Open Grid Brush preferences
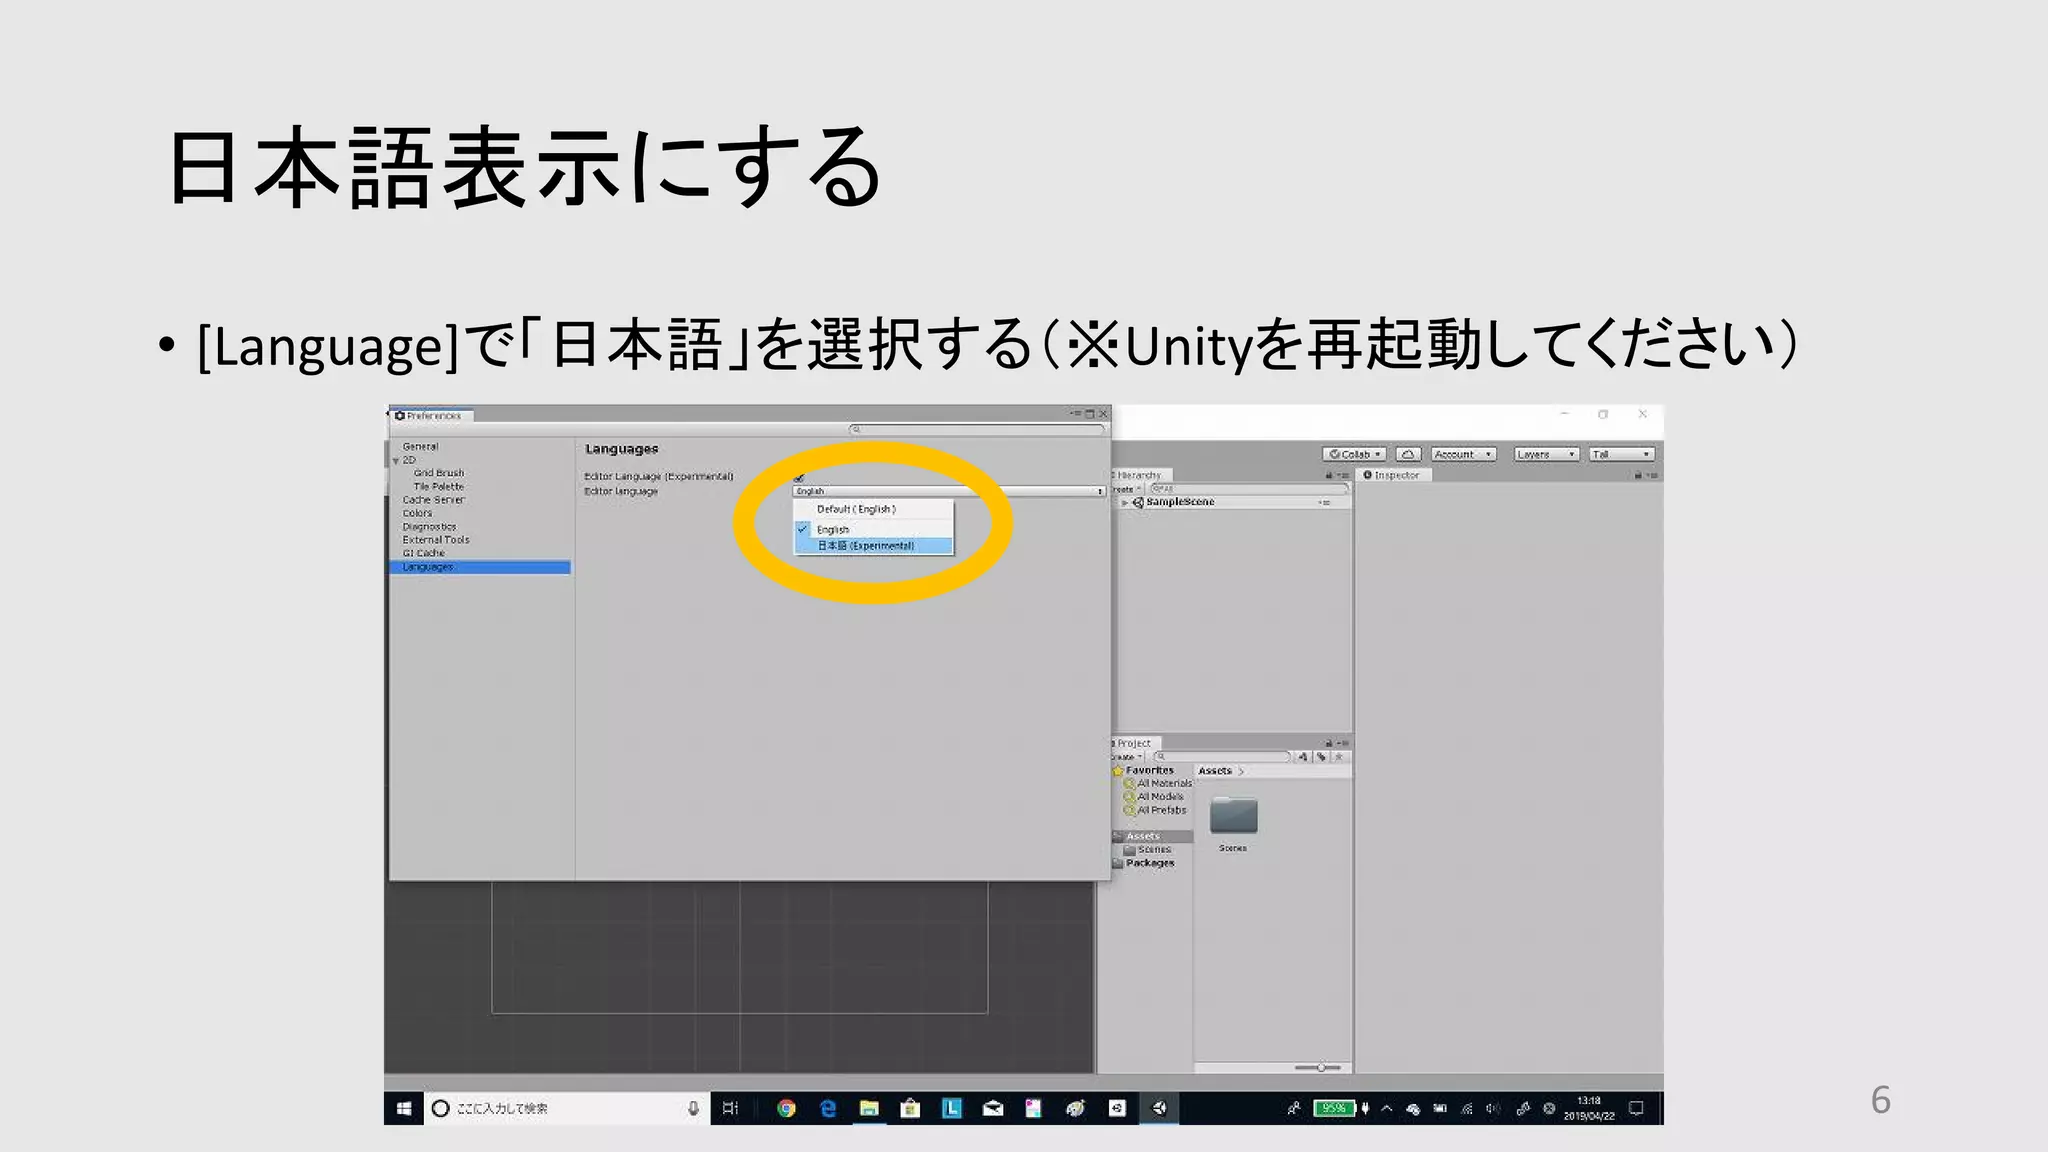The image size is (2048, 1152). click(439, 473)
